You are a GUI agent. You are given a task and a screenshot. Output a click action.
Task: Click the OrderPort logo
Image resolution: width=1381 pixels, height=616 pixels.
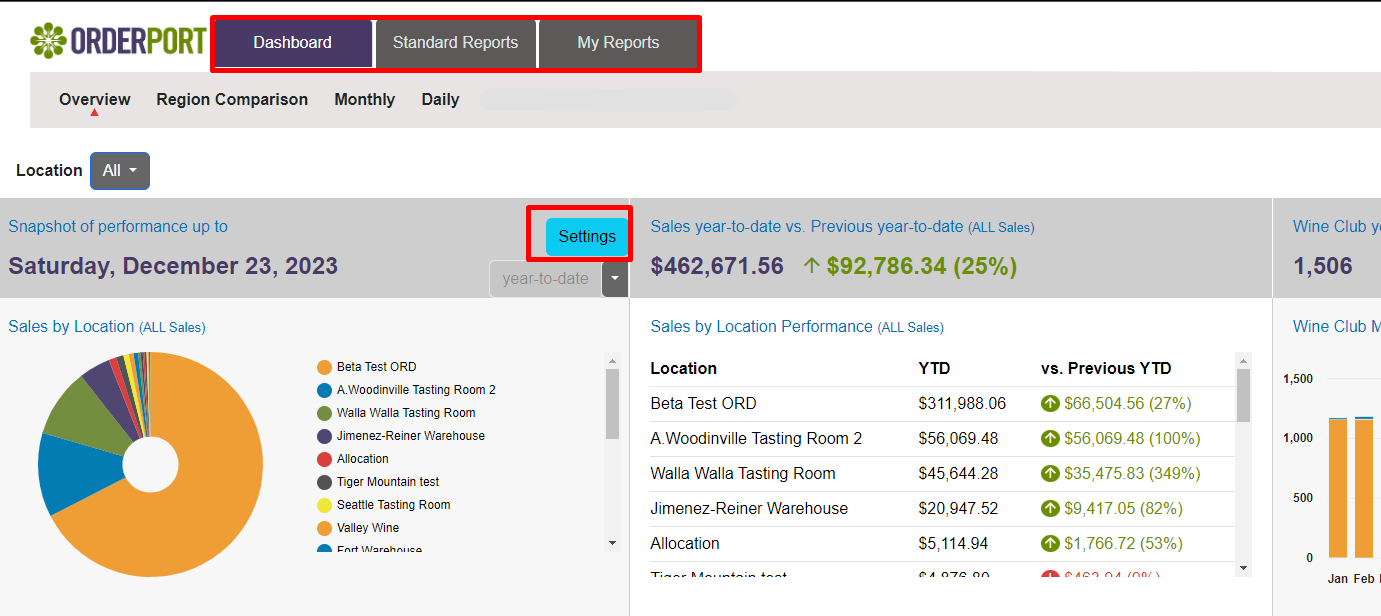tap(117, 41)
